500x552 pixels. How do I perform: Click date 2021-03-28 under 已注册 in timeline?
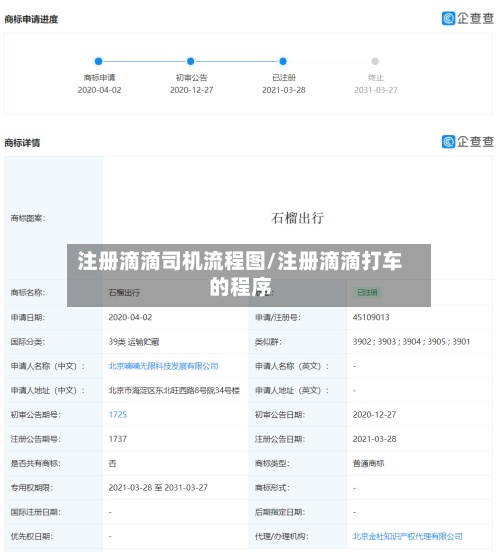[284, 90]
